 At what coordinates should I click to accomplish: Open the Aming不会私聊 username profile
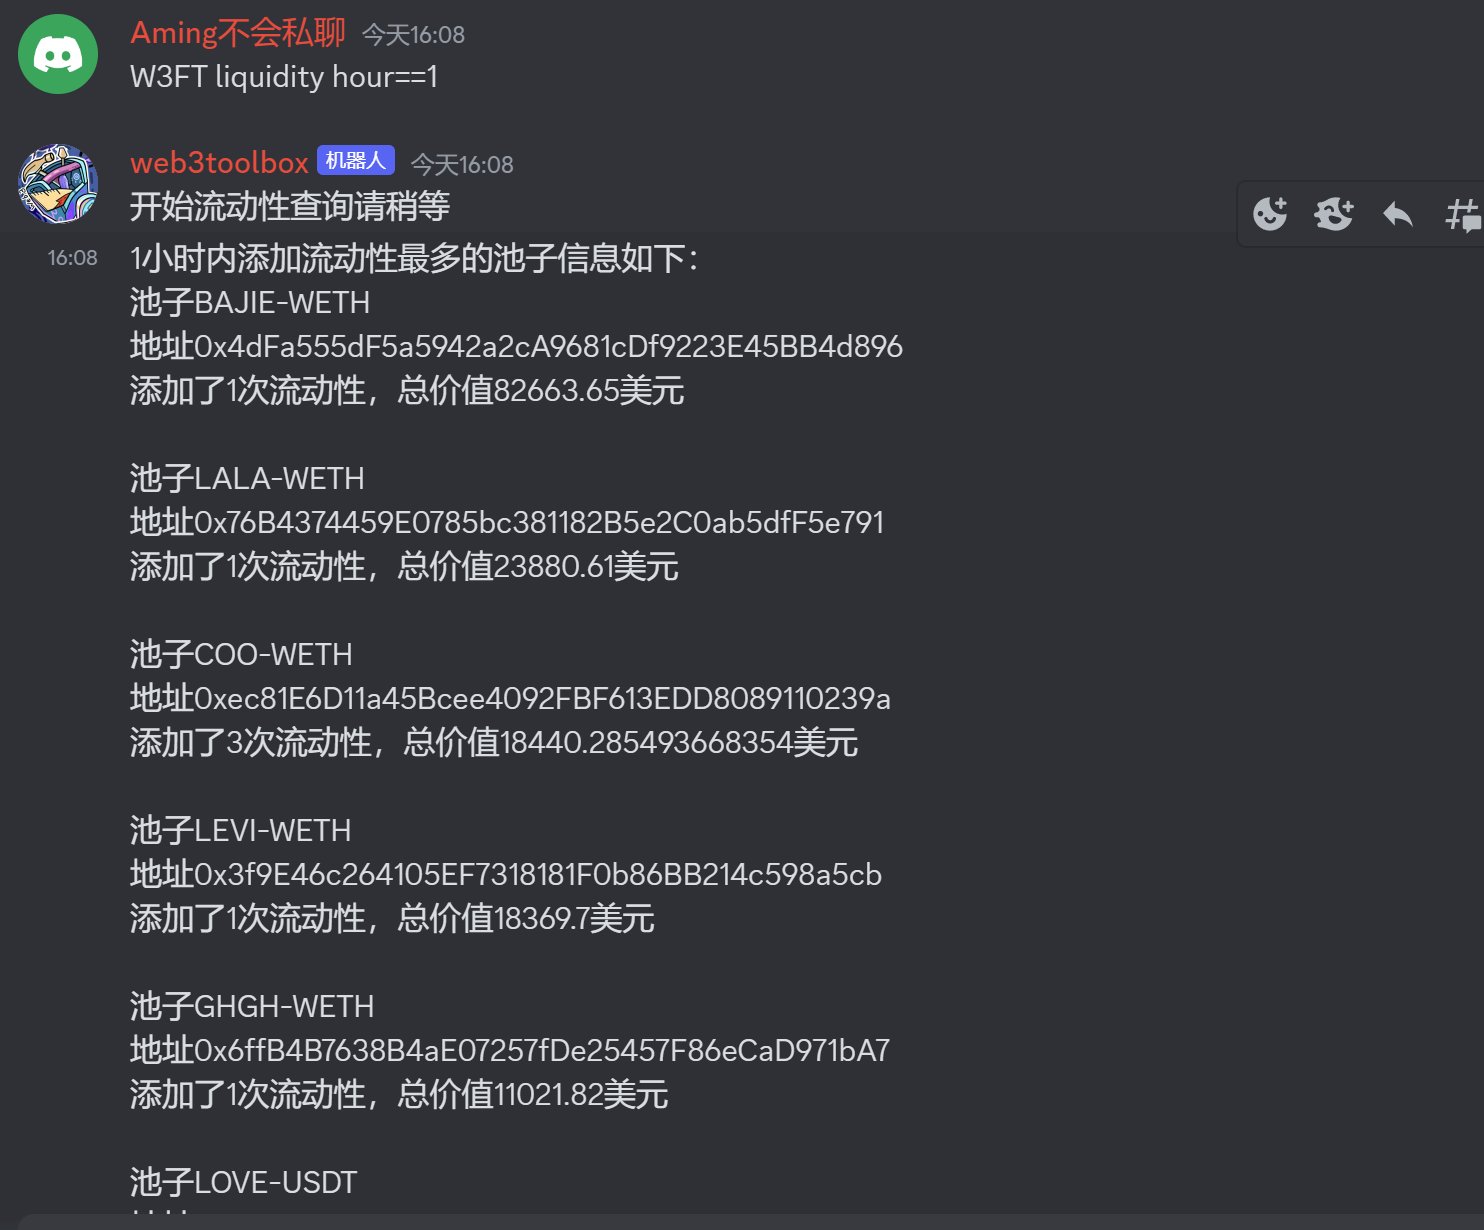(x=238, y=33)
